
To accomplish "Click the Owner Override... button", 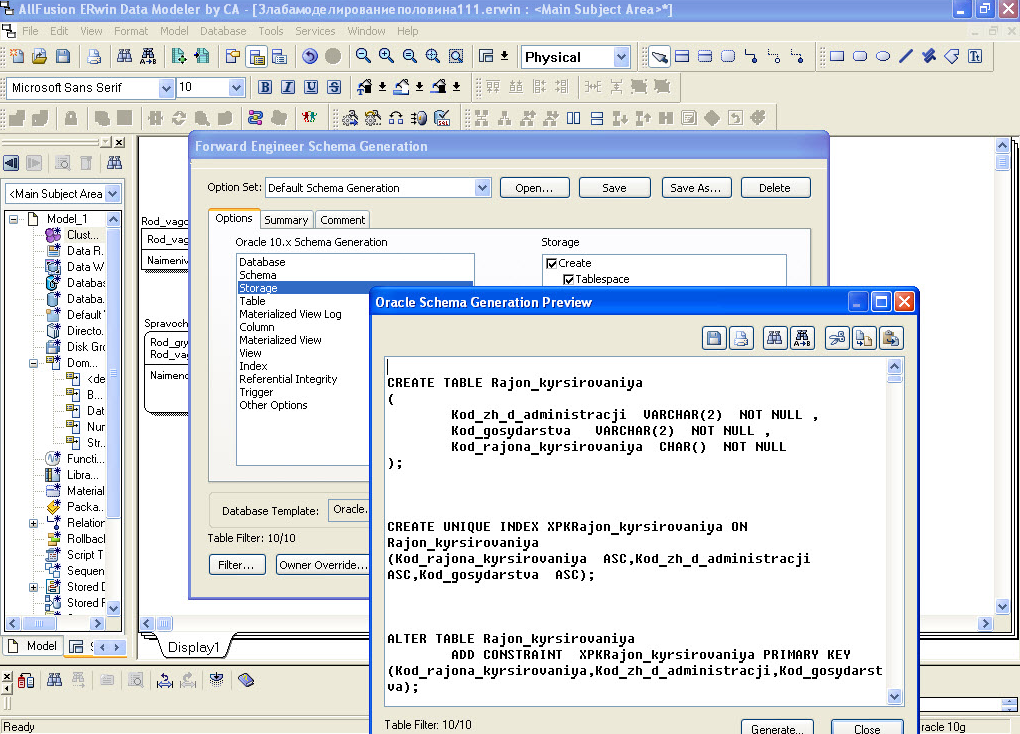I will point(323,565).
